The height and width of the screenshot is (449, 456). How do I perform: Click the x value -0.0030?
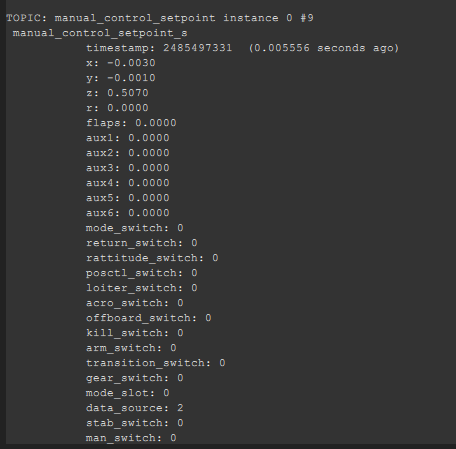131,63
